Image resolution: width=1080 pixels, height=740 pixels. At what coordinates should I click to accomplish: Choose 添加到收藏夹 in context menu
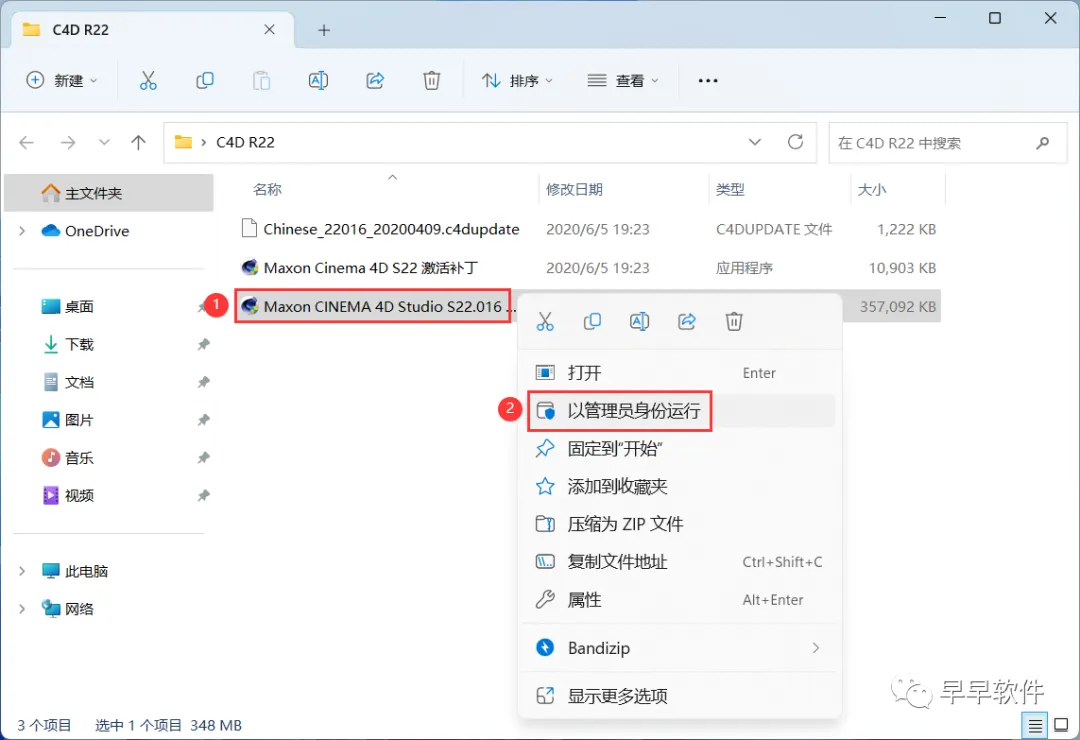click(x=680, y=486)
